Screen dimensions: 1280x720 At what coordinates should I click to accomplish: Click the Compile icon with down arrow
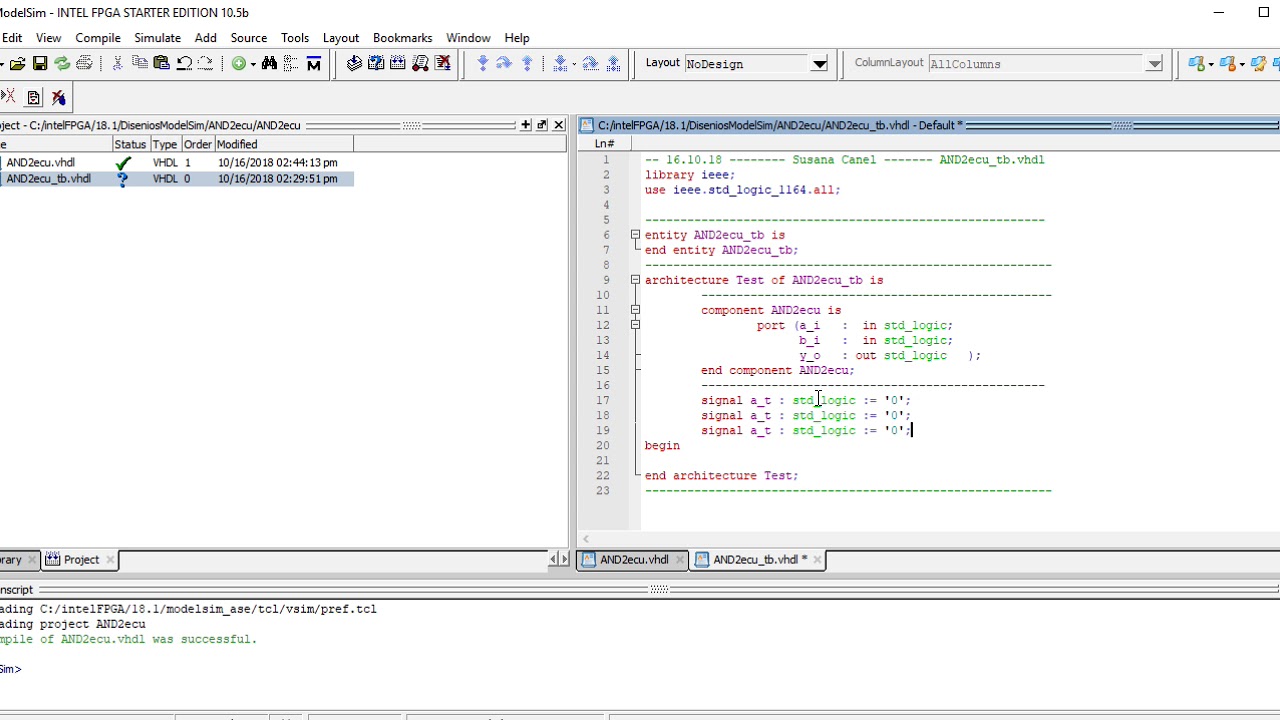pyautogui.click(x=354, y=64)
